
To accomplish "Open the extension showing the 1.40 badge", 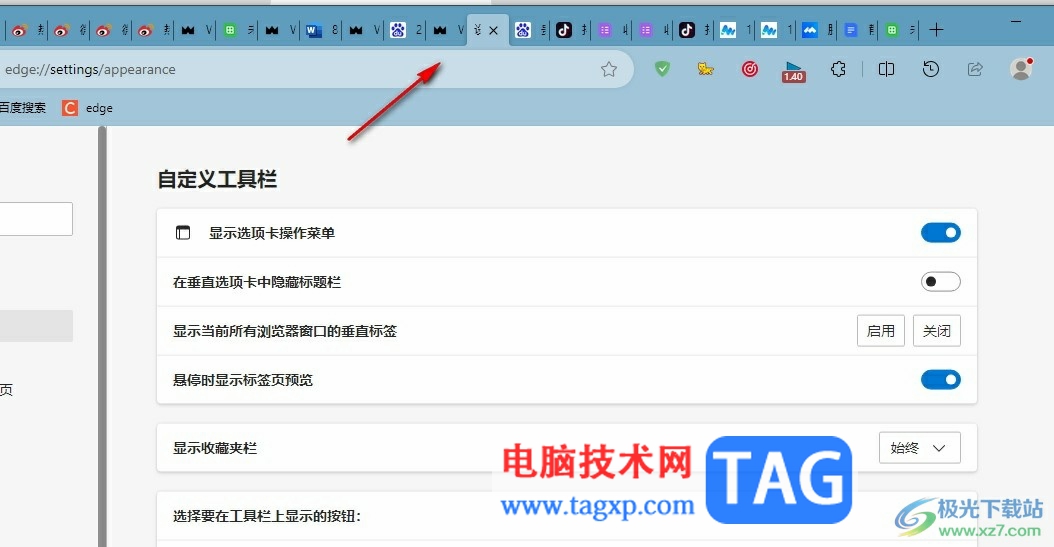I will pos(794,71).
